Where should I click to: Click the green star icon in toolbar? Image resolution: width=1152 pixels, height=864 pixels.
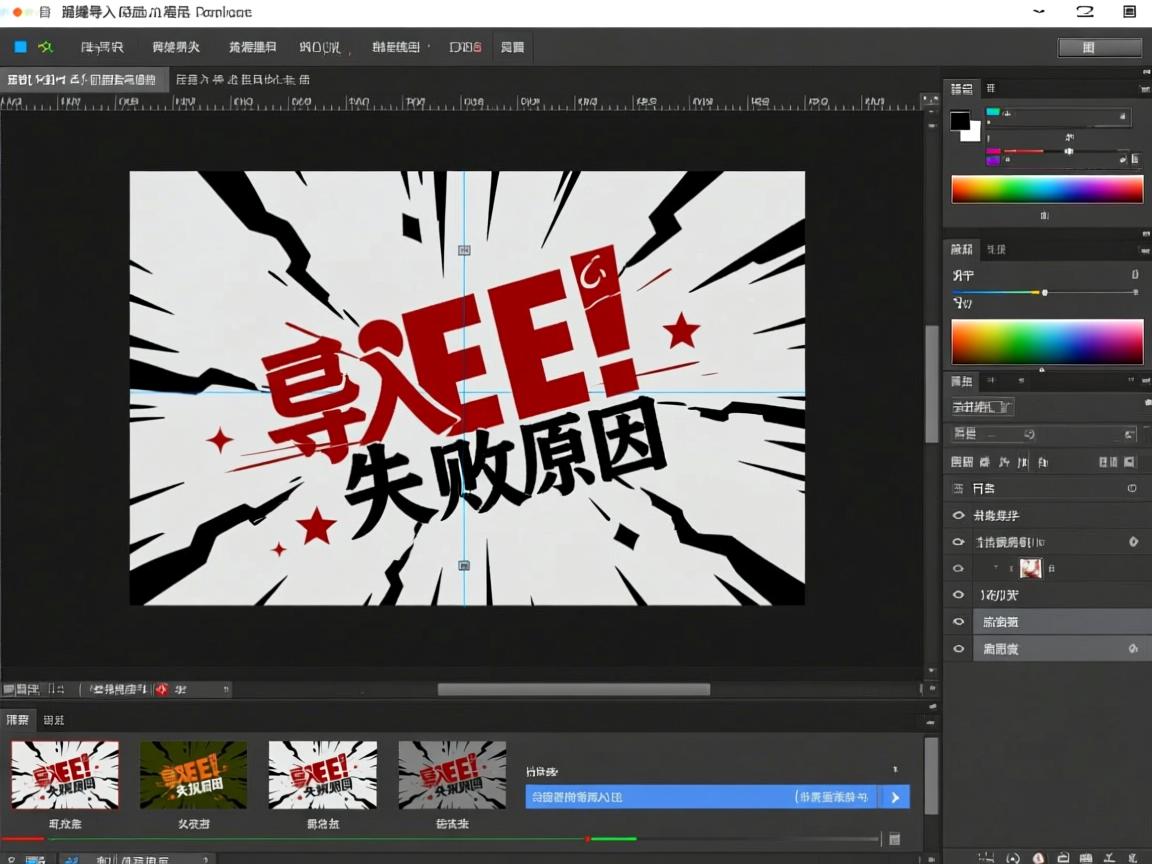(45, 47)
